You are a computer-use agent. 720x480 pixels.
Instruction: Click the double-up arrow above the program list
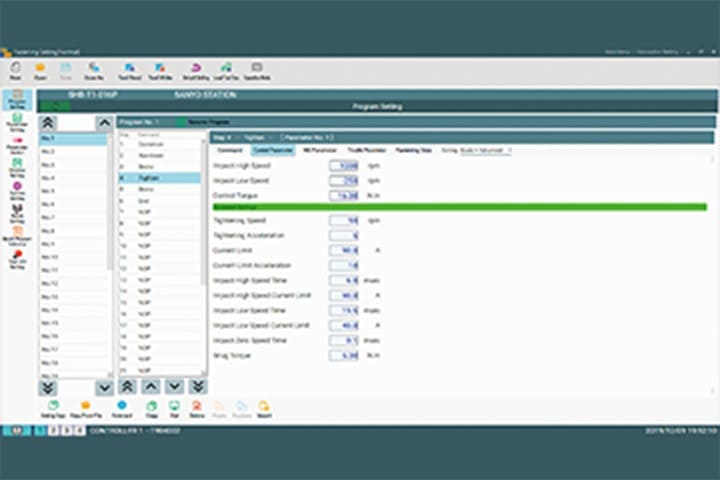coord(48,122)
